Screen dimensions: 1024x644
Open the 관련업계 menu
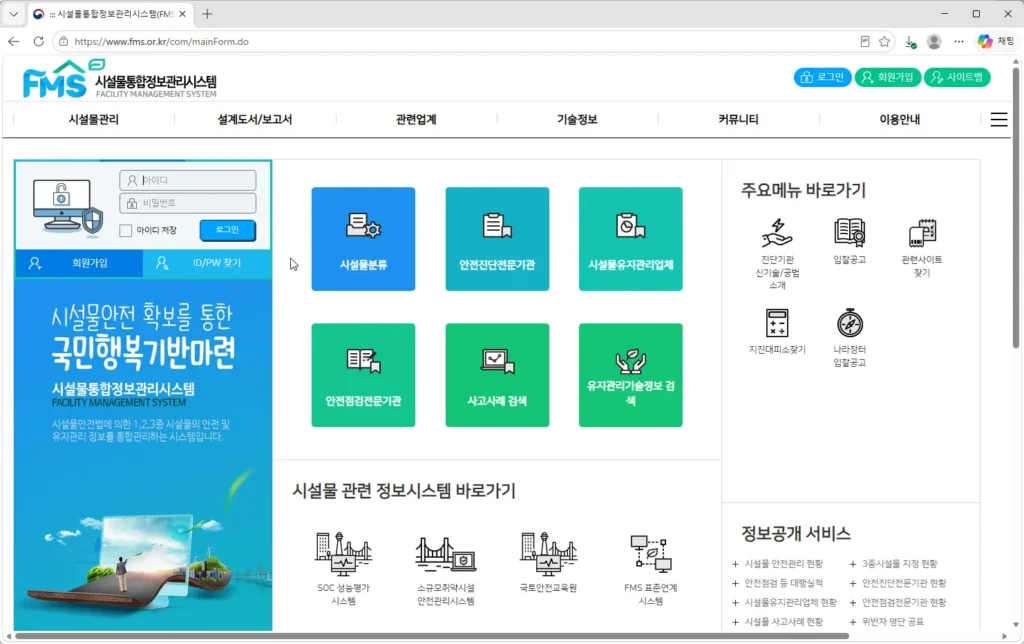coord(416,120)
